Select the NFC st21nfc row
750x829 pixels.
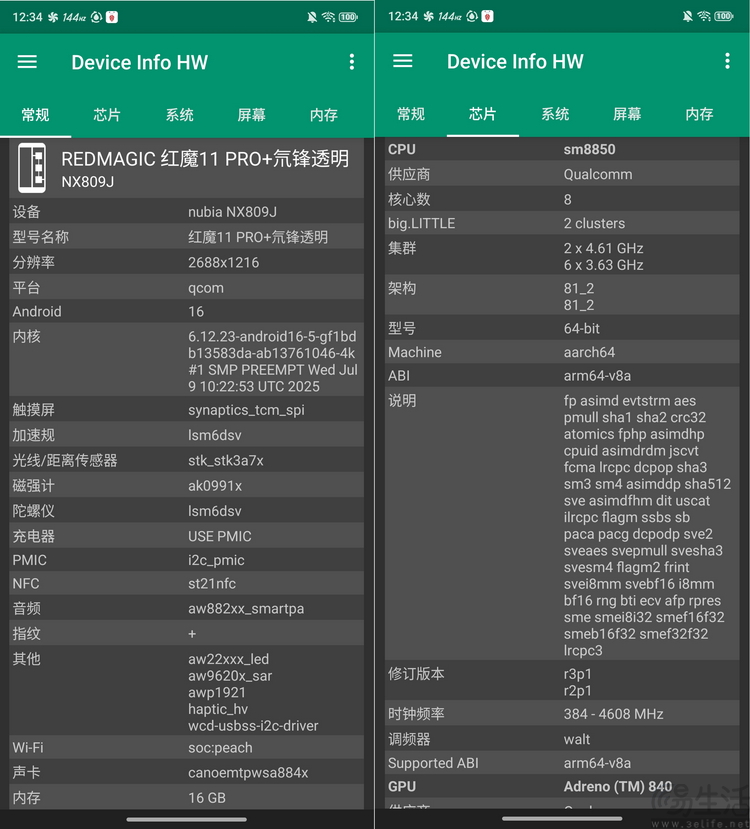(187, 584)
